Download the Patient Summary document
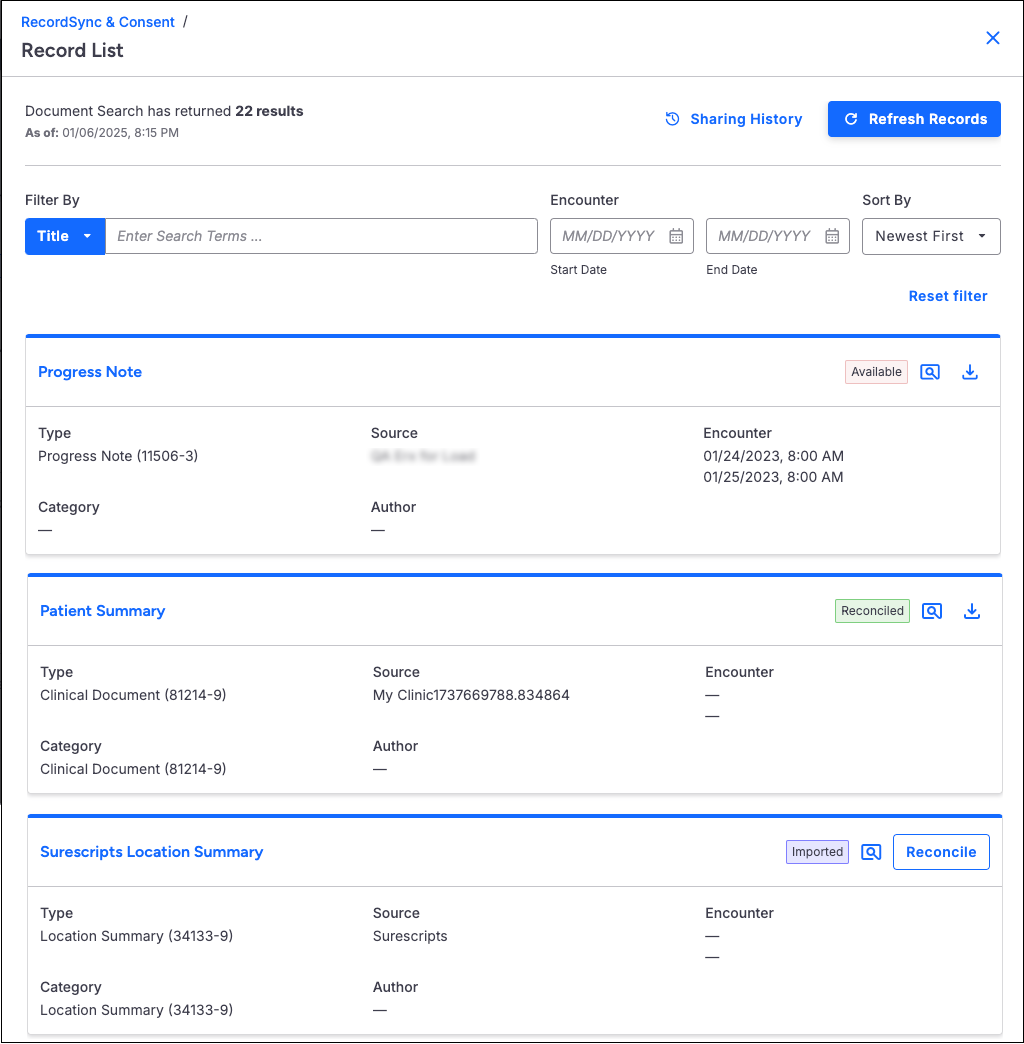The width and height of the screenshot is (1024, 1044). click(x=971, y=611)
